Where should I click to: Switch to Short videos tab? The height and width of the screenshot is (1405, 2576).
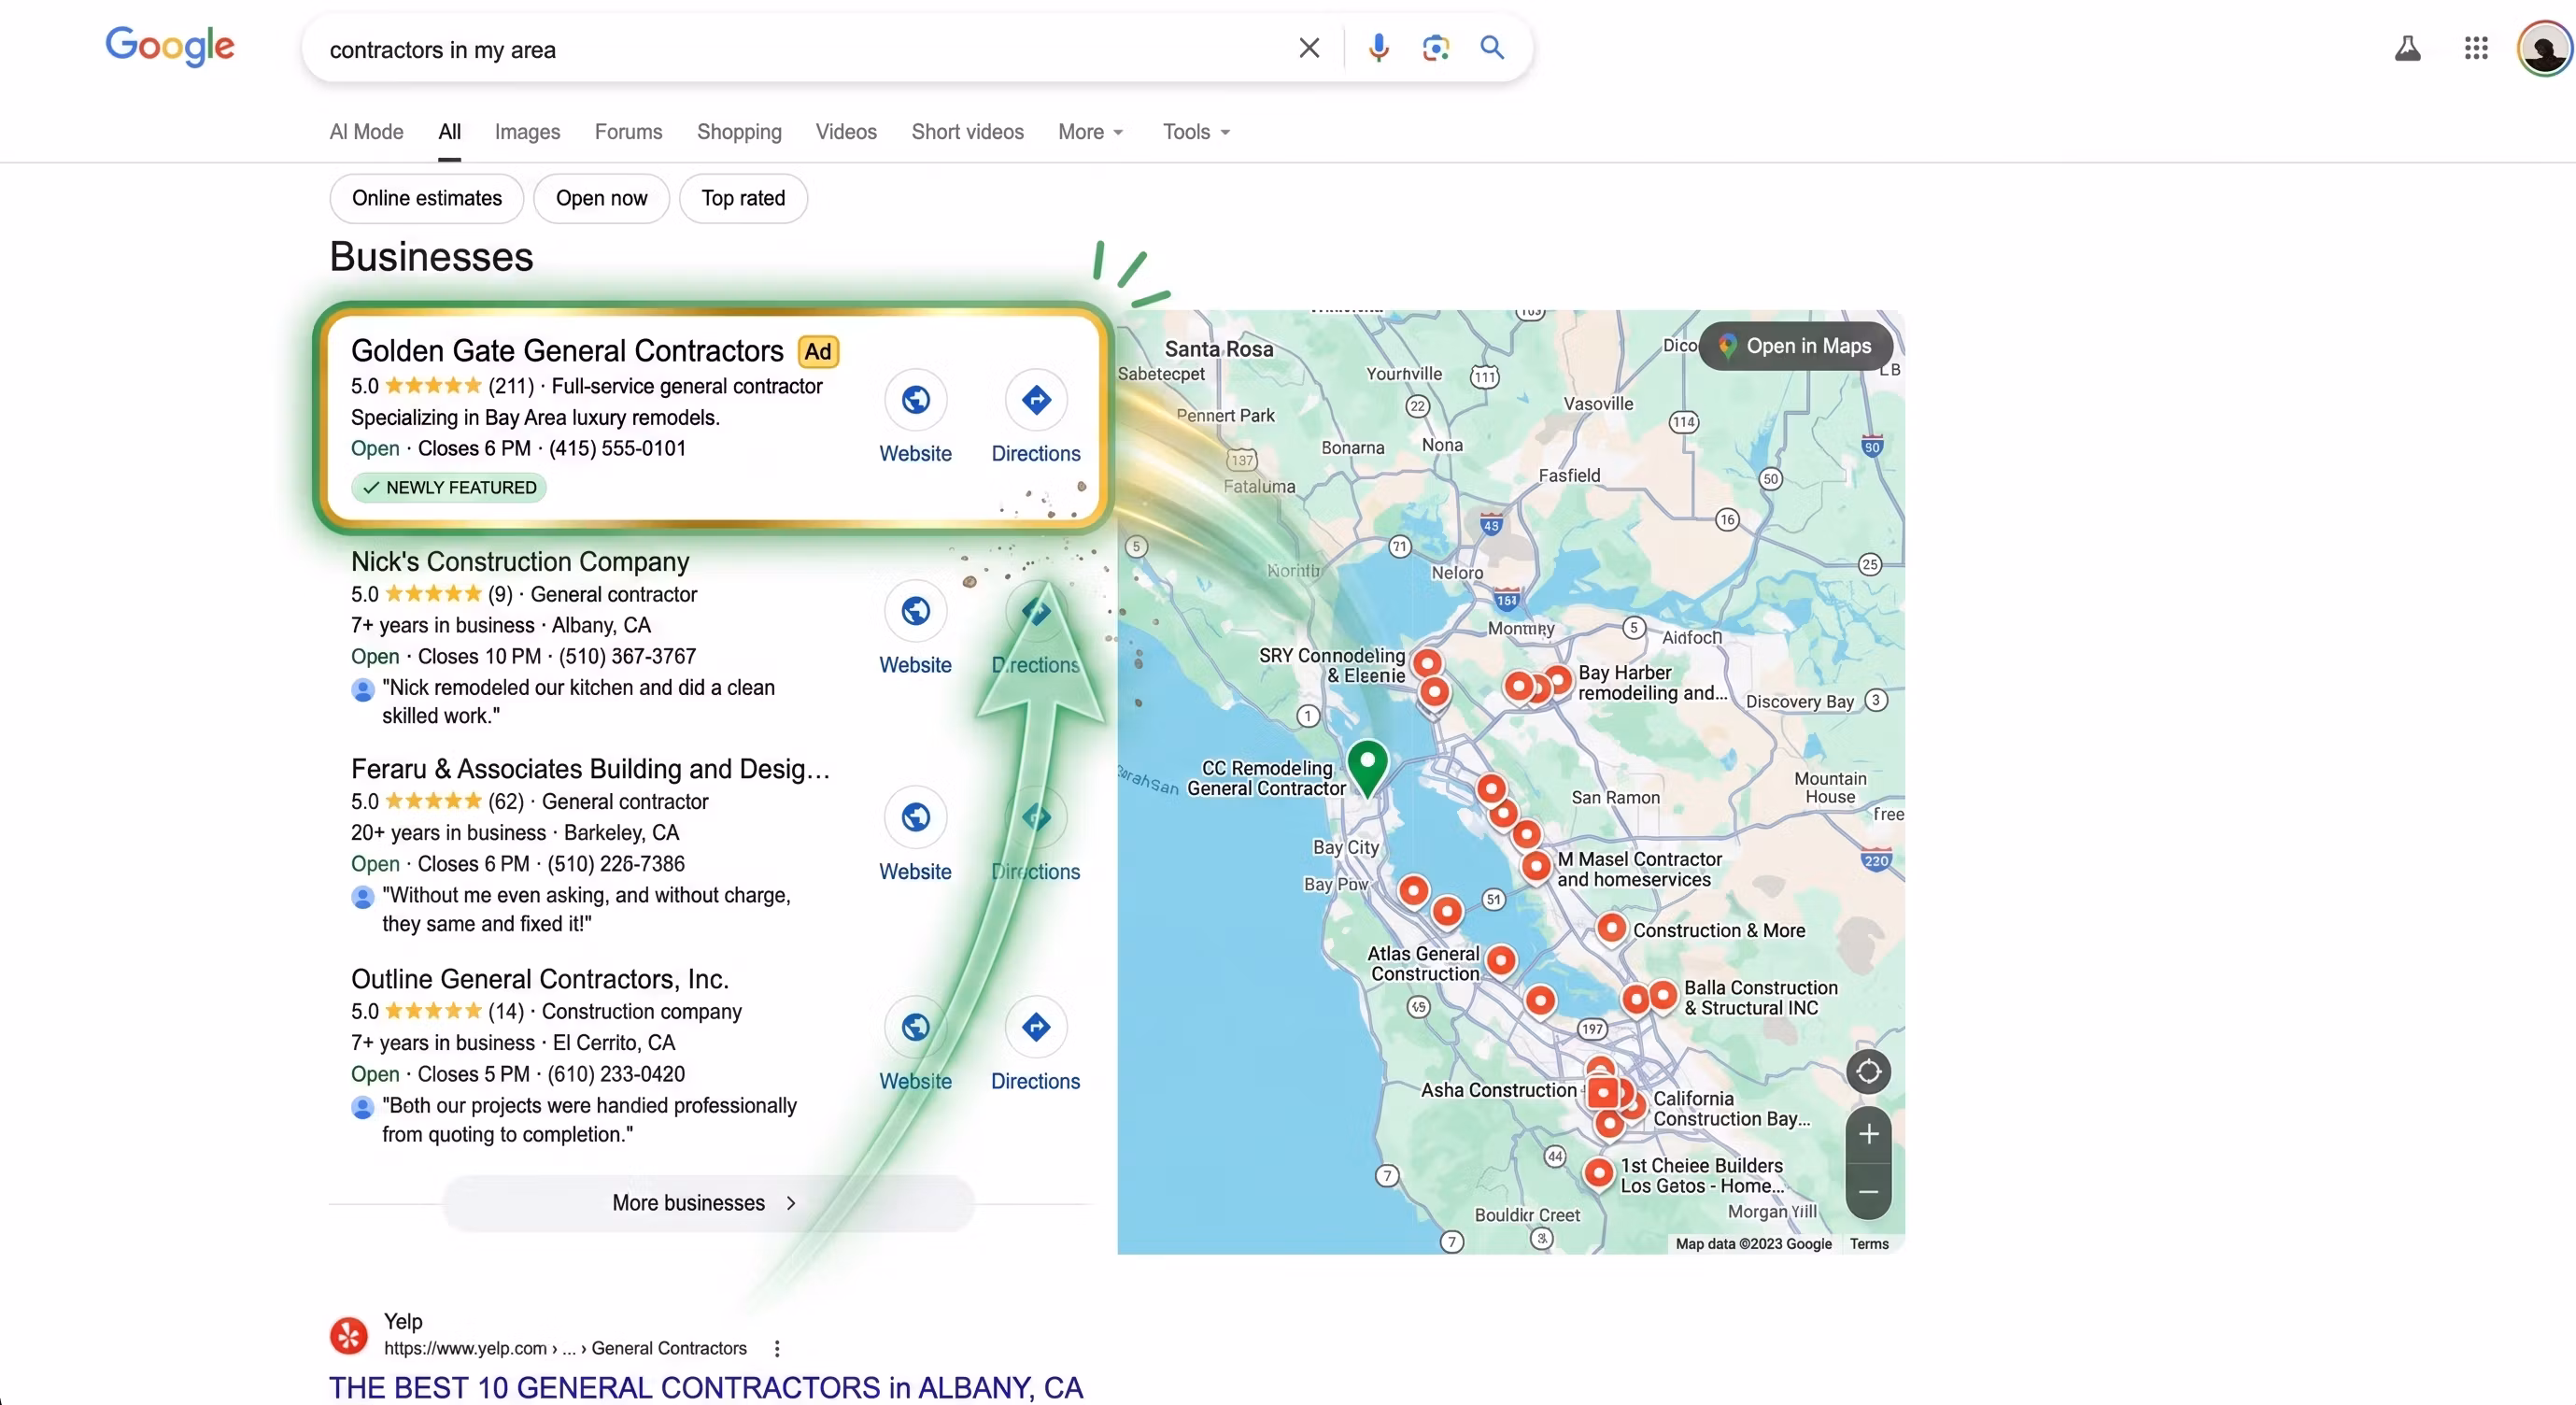[968, 132]
